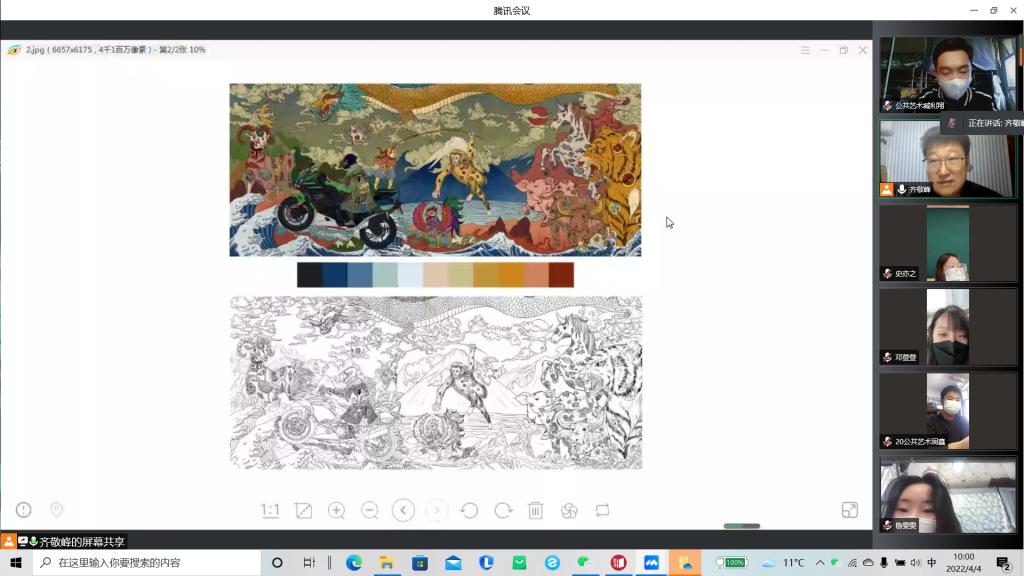Click the Windows taskbar search box
The width and height of the screenshot is (1024, 576).
(x=147, y=562)
